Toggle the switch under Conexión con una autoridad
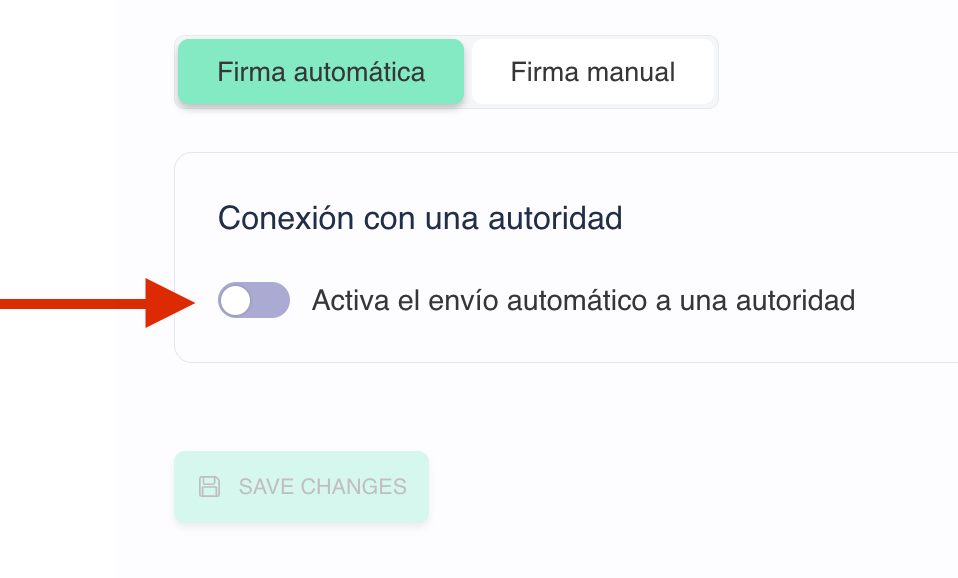This screenshot has height=578, width=958. coord(254,300)
